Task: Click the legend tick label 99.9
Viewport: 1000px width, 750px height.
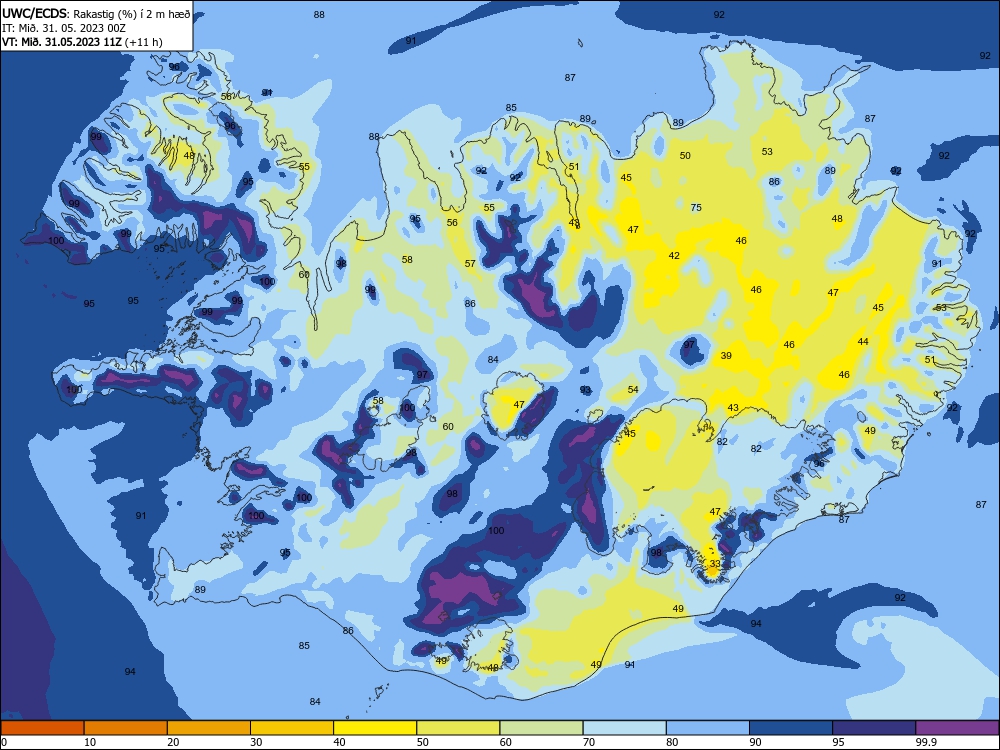Action: [x=926, y=742]
